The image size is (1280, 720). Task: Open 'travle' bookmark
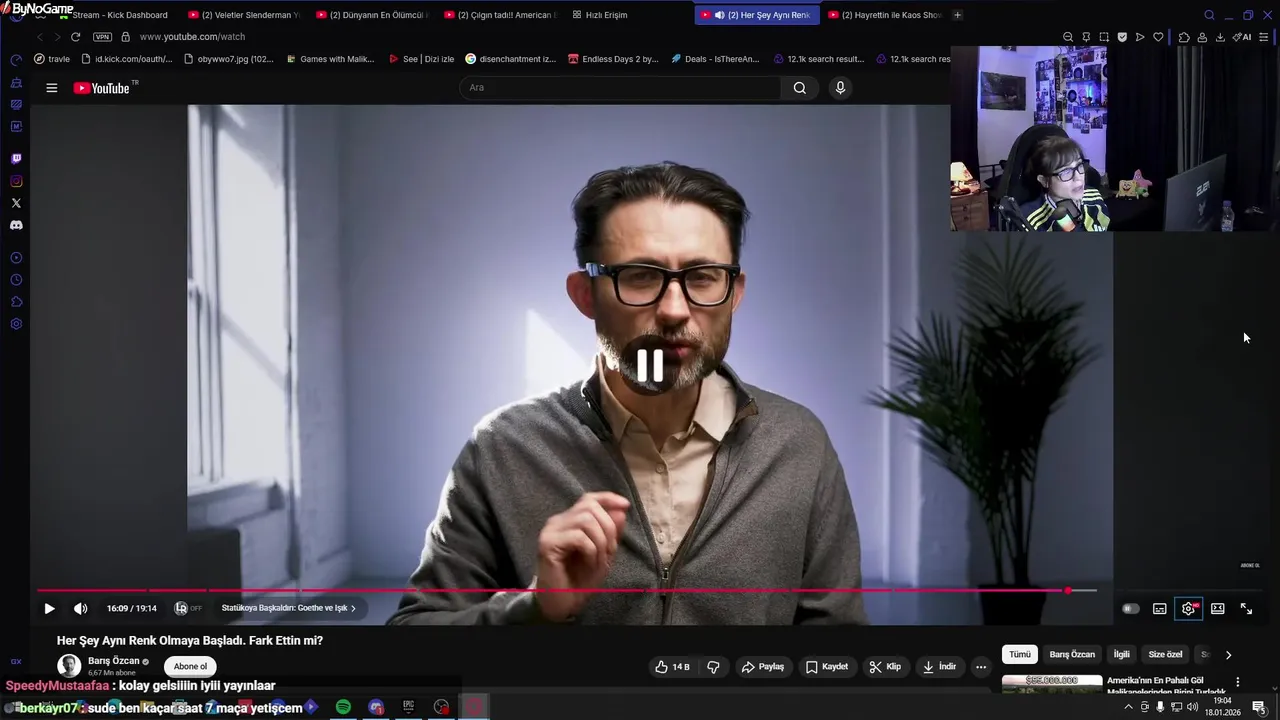click(52, 59)
